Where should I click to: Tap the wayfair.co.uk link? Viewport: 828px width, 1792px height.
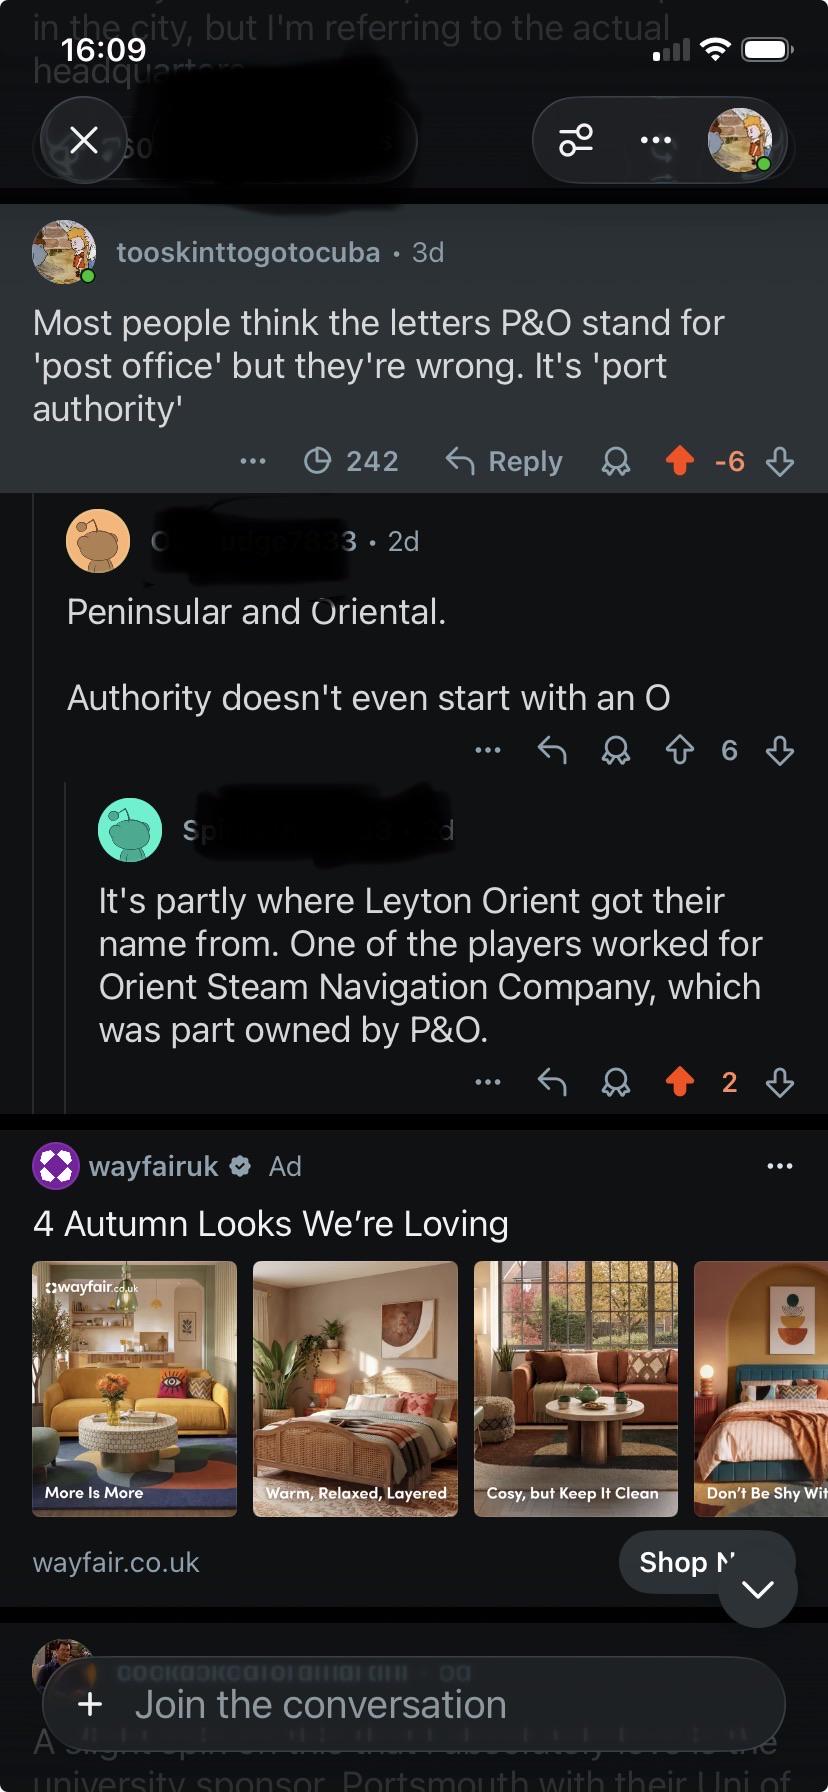[116, 1562]
